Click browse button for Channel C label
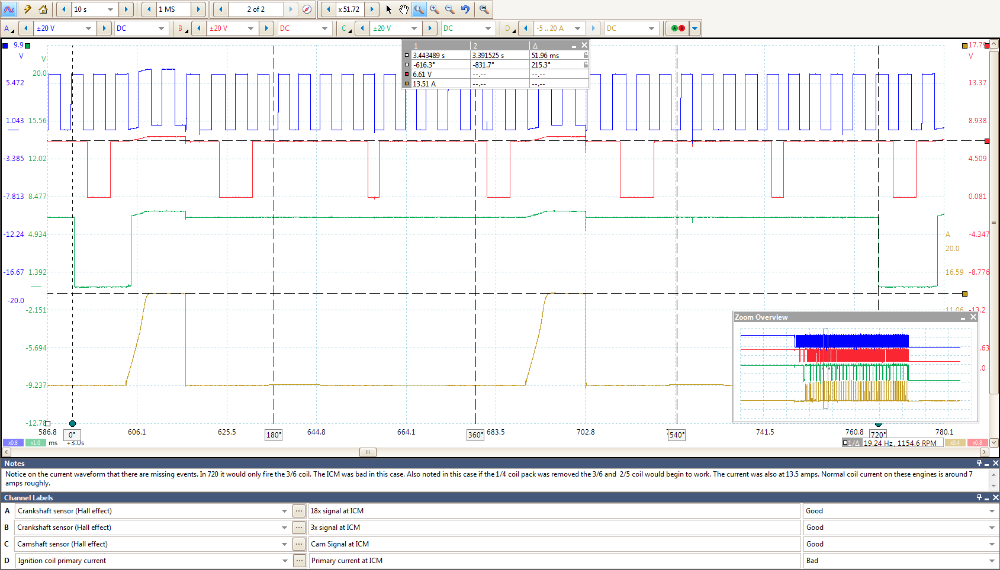Viewport: 1000px width, 570px height. click(x=298, y=544)
